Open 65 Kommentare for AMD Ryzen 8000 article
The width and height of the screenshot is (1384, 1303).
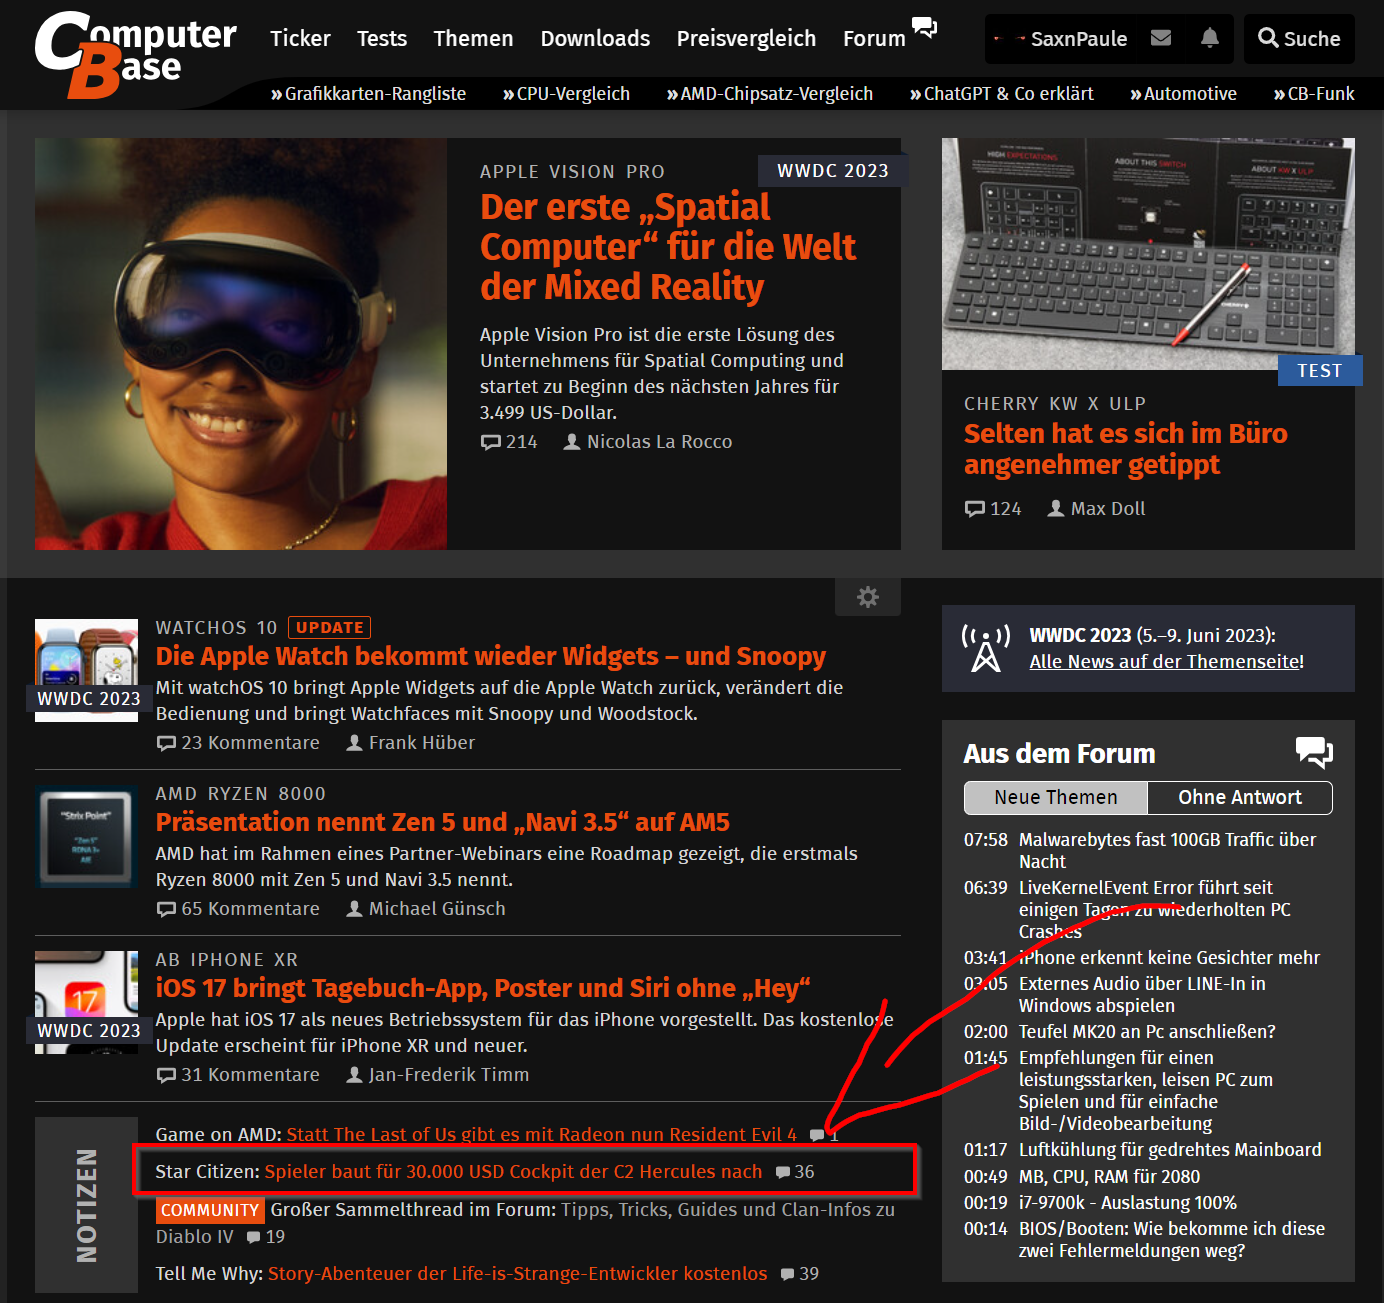(238, 909)
